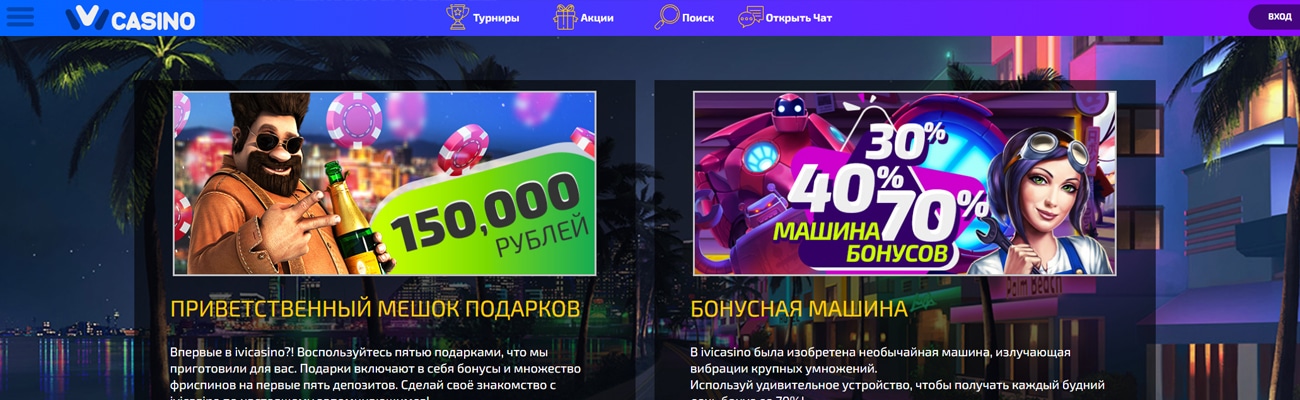
Task: Open the Турниры menu item
Action: (x=496, y=18)
